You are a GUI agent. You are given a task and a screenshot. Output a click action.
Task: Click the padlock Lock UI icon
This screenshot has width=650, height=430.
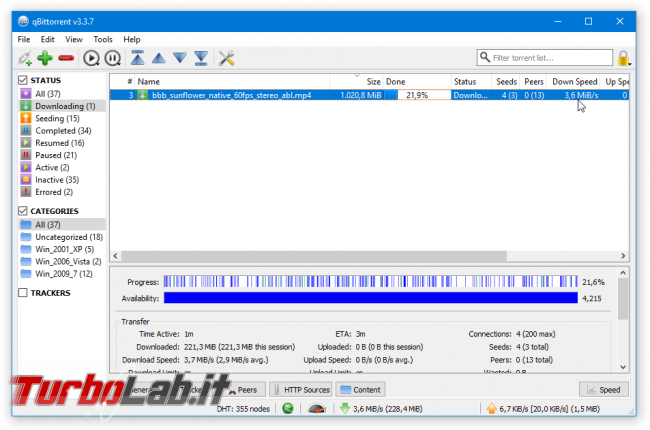pos(623,58)
